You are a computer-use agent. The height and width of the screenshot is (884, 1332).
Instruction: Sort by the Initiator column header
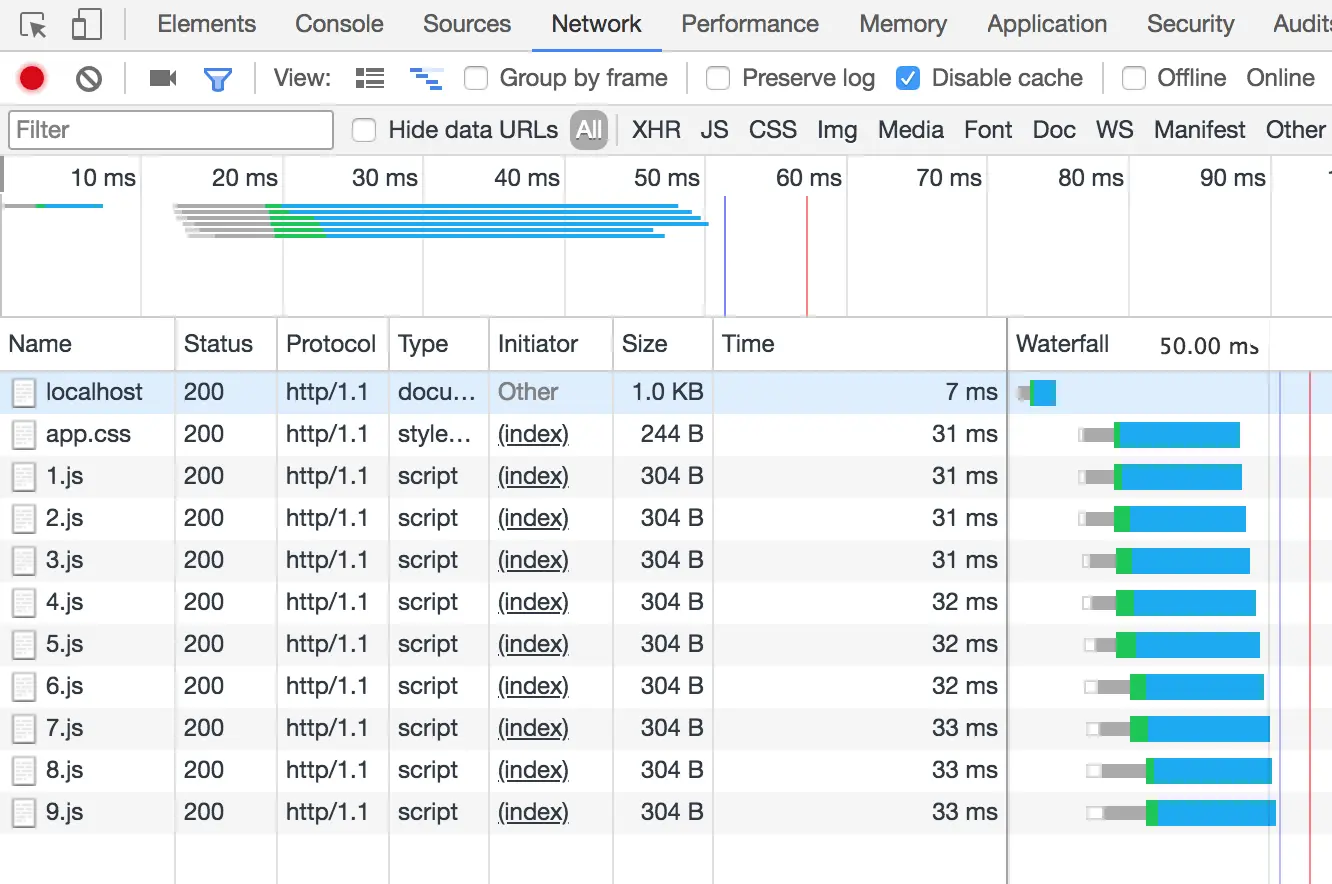(551, 344)
